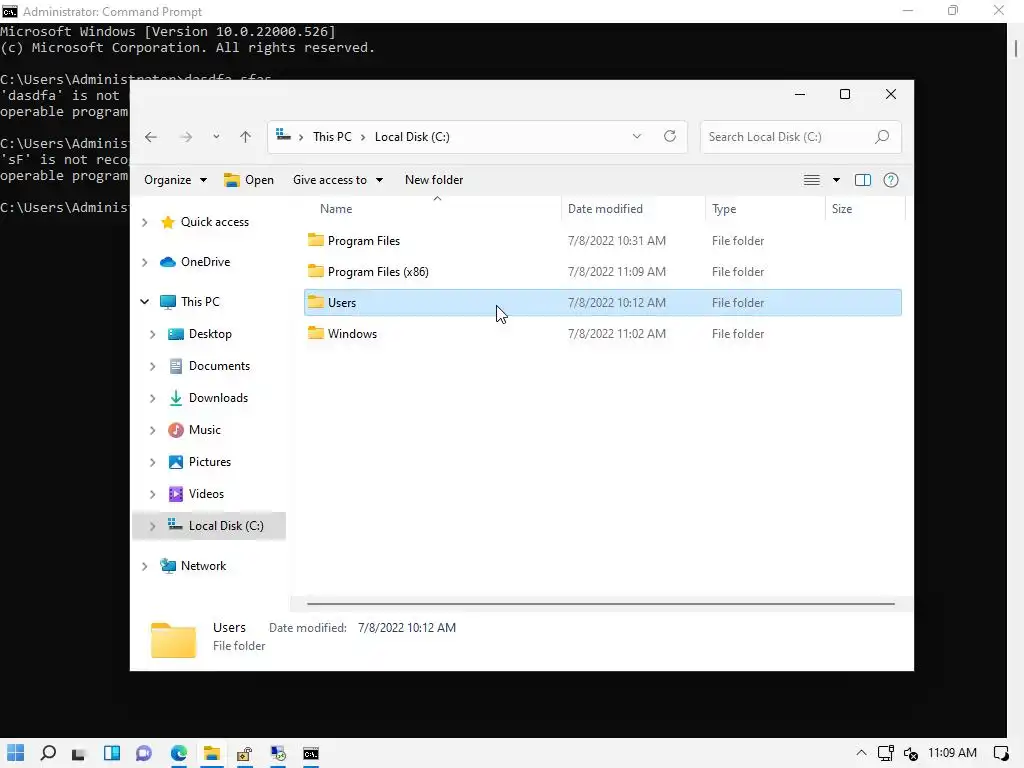
Task: Open the Organize menu
Action: click(175, 180)
